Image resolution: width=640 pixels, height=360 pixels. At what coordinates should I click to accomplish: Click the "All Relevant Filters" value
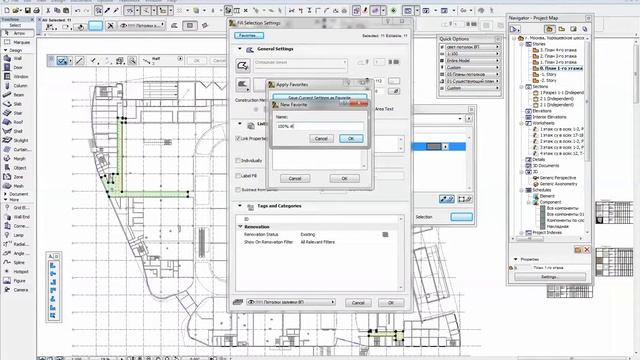pos(318,242)
